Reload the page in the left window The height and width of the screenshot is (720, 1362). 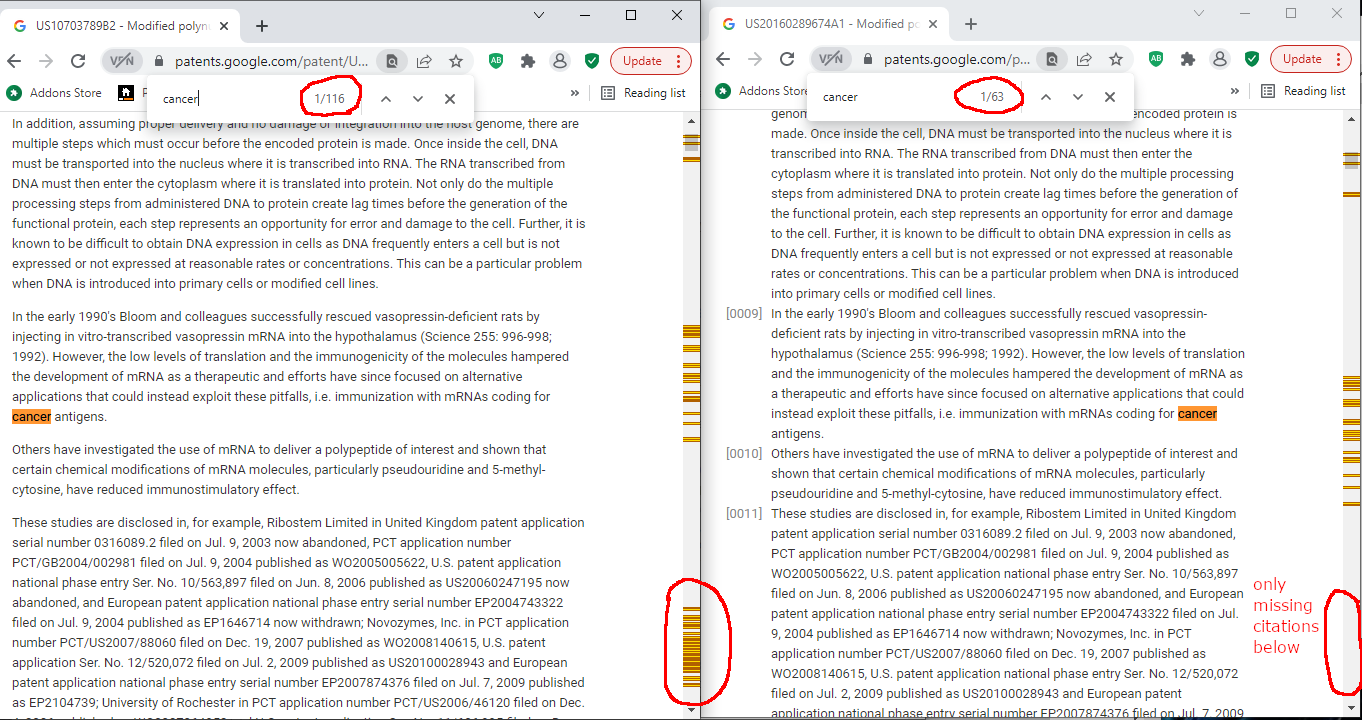pos(78,61)
